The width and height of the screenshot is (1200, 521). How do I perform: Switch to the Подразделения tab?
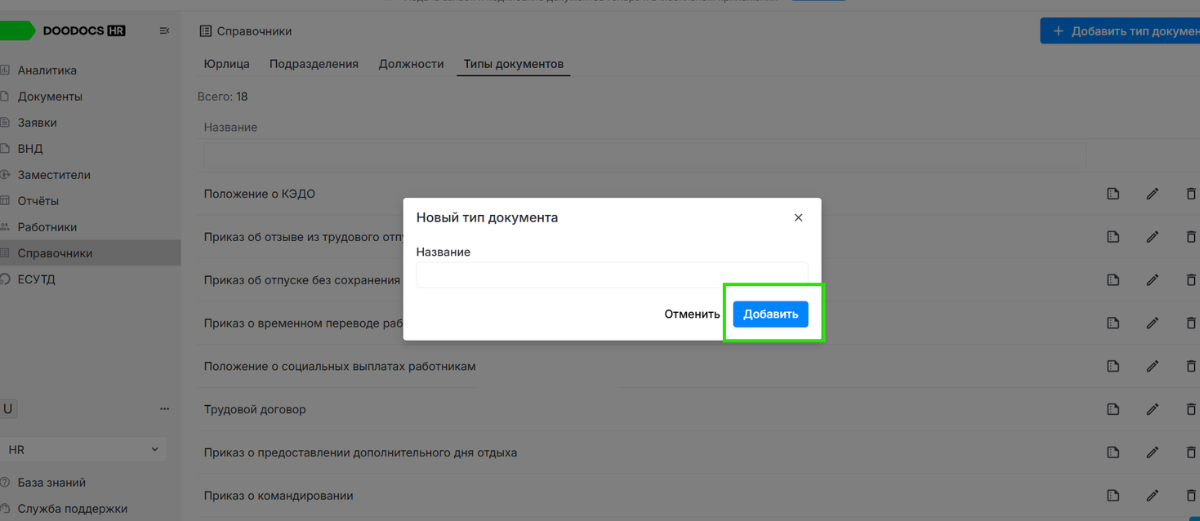coord(314,64)
